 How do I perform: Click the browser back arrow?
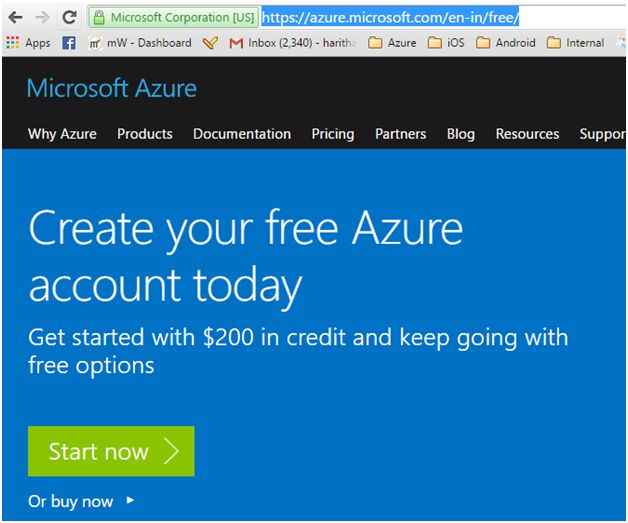[x=16, y=17]
